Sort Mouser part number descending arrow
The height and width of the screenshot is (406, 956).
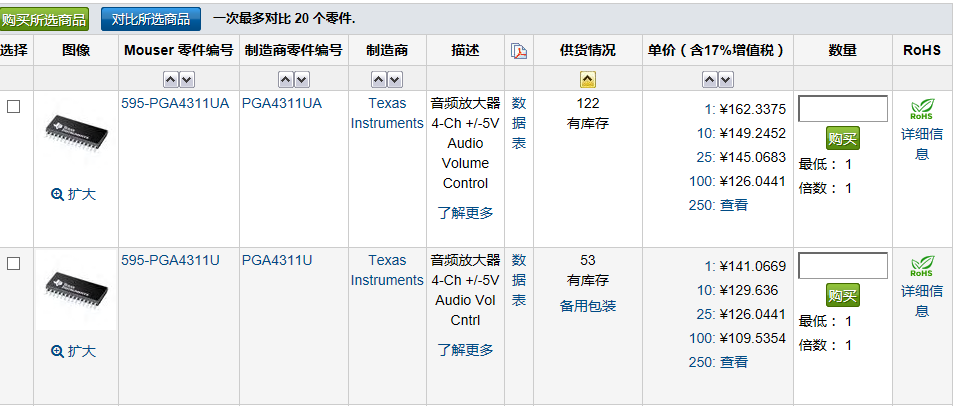coord(187,79)
